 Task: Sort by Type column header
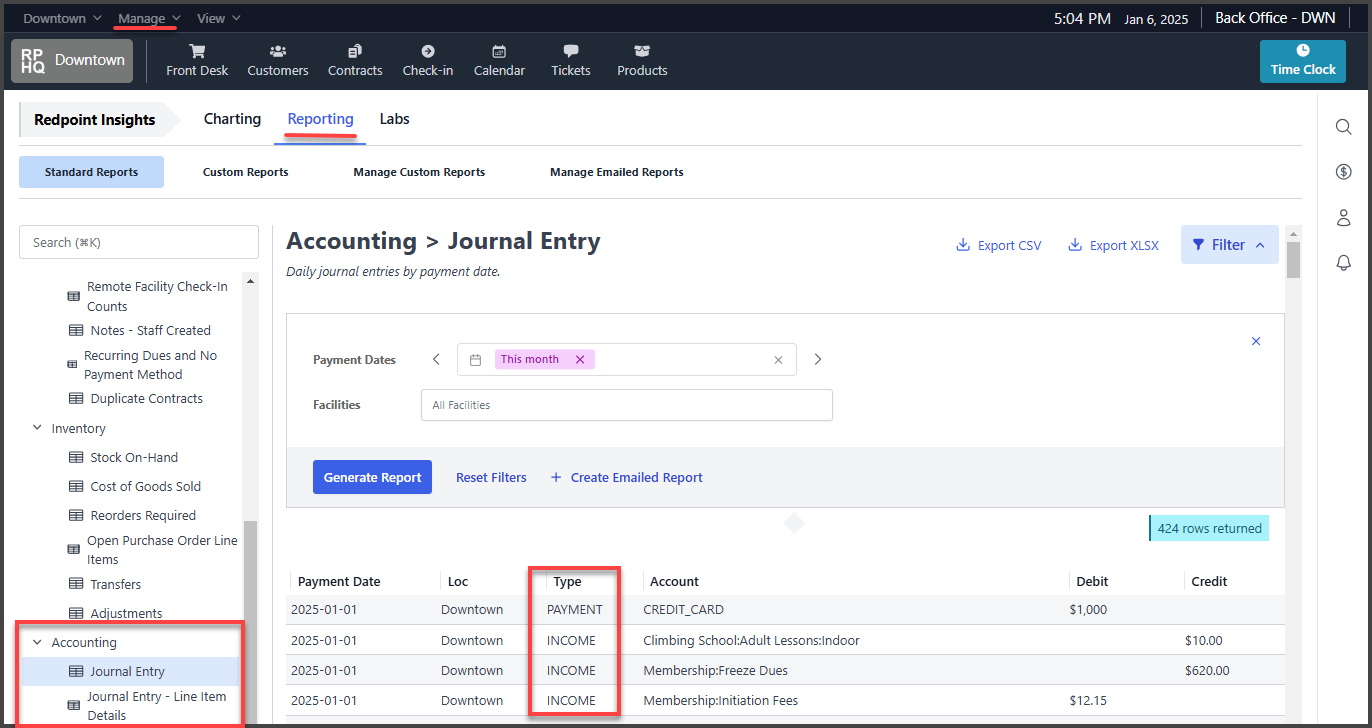pyautogui.click(x=567, y=581)
